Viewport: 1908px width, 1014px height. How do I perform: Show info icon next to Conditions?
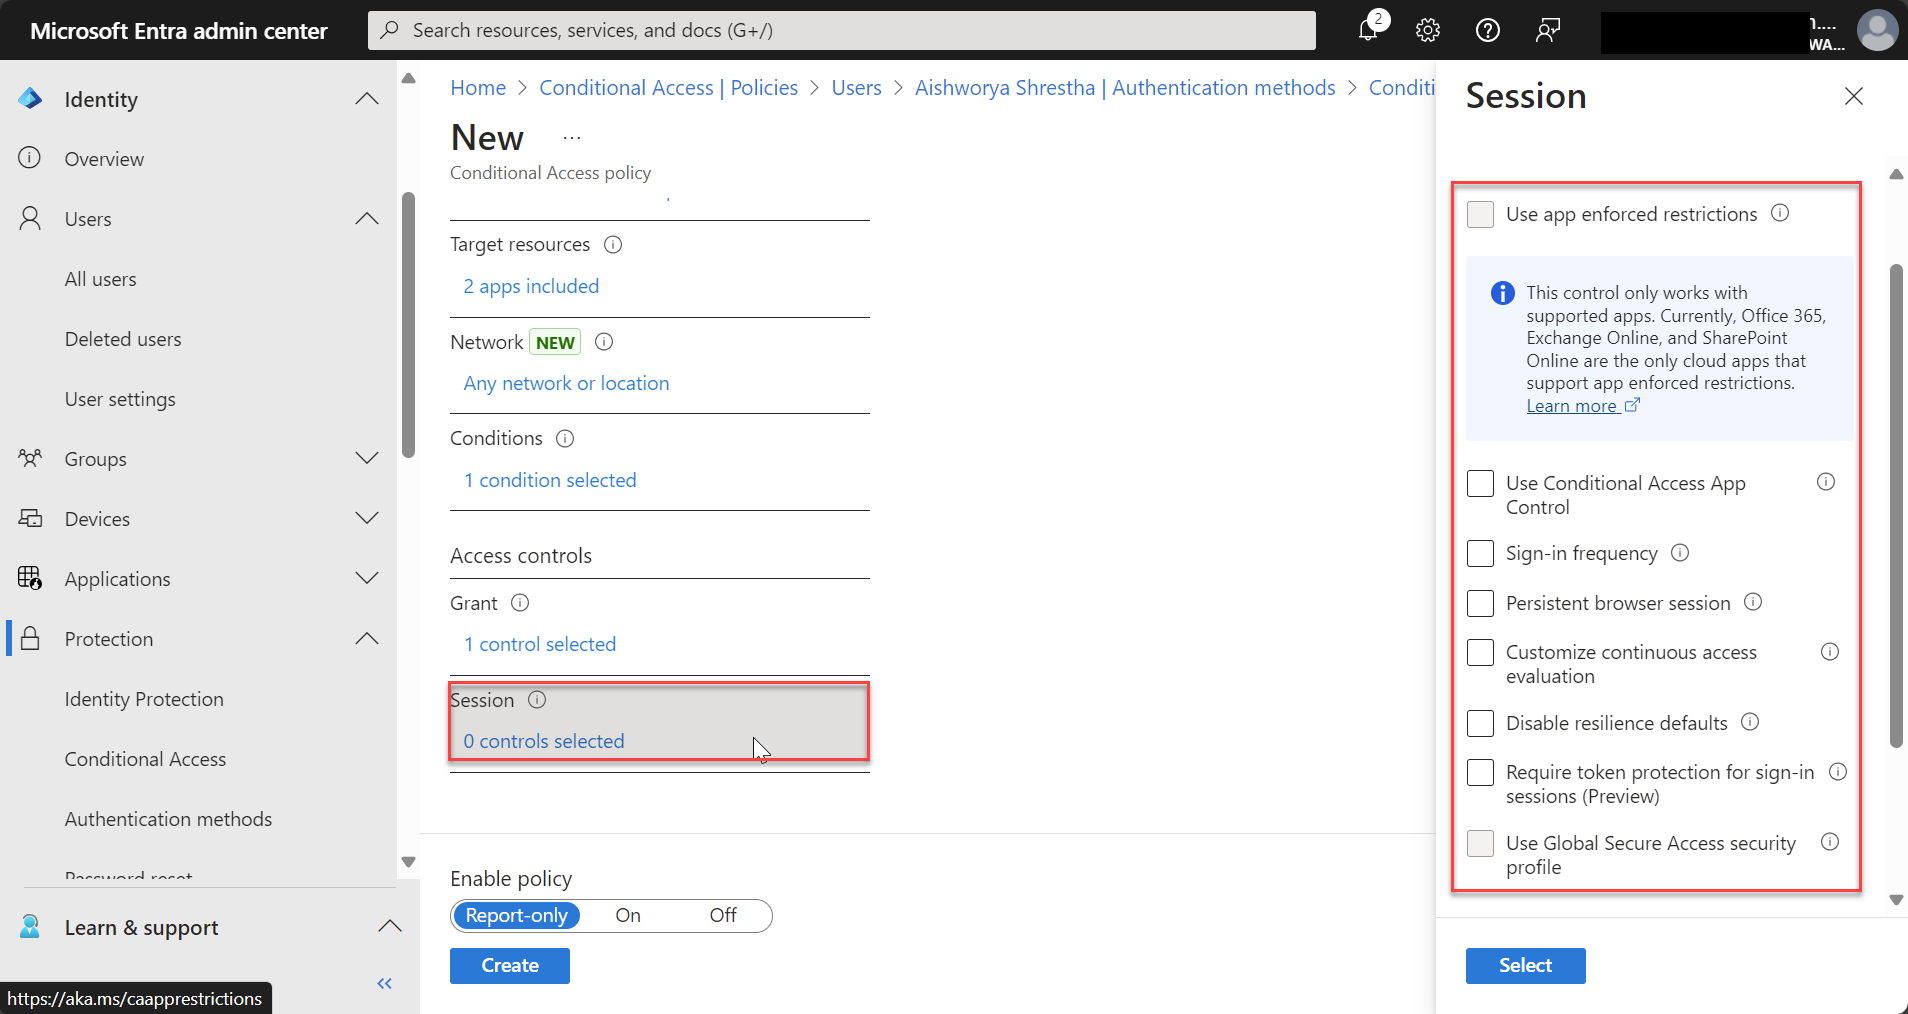pyautogui.click(x=565, y=439)
